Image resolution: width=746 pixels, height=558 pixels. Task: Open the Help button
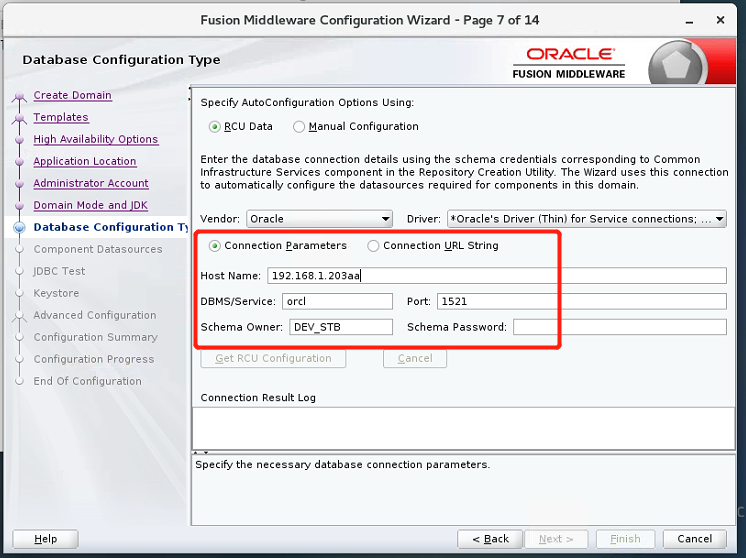[46, 539]
